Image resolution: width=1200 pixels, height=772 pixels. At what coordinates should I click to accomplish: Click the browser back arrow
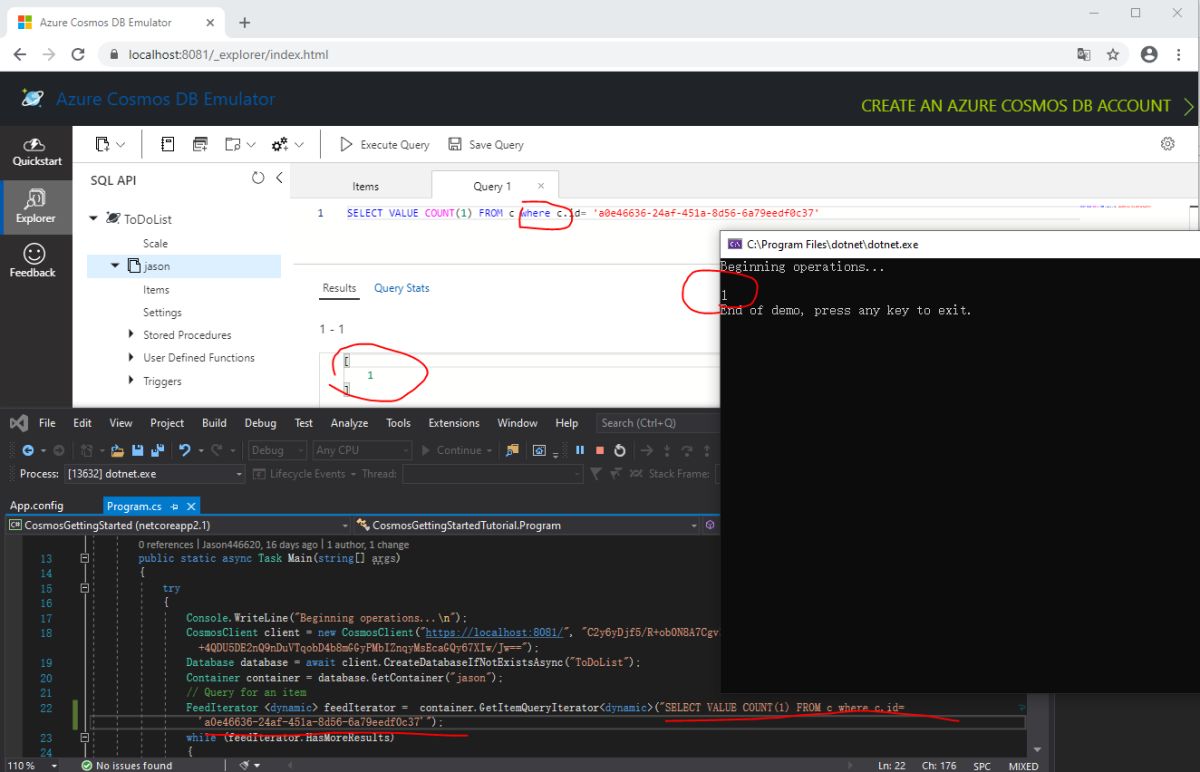pyautogui.click(x=20, y=55)
